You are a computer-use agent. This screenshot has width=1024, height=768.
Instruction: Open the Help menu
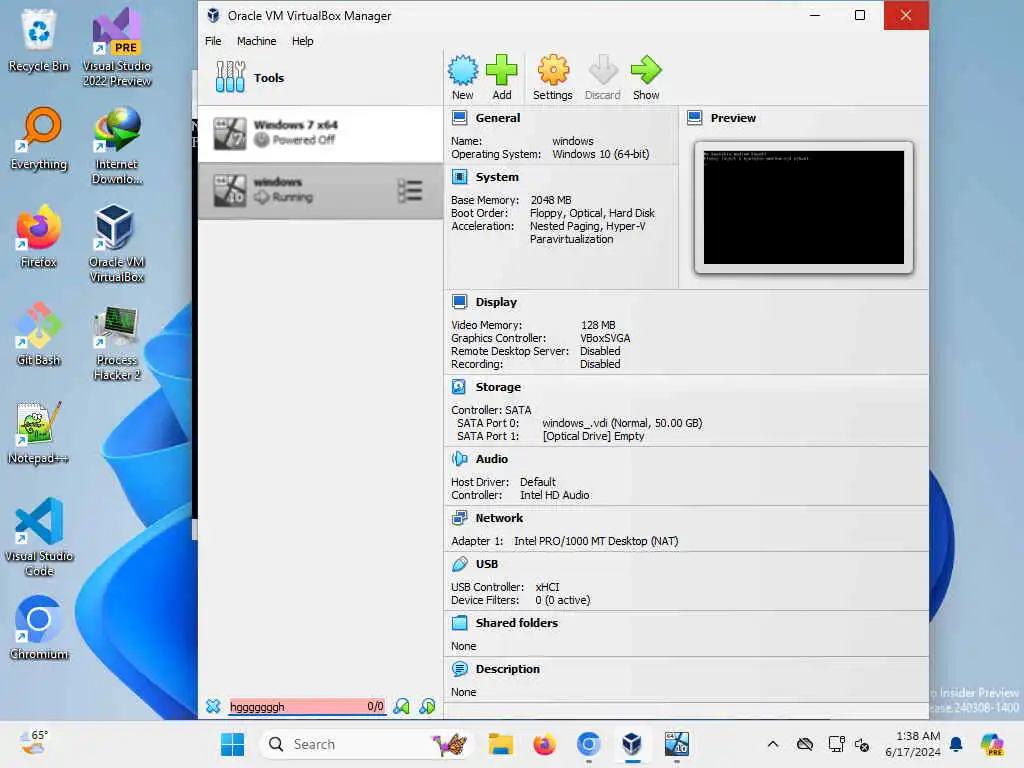tap(302, 40)
